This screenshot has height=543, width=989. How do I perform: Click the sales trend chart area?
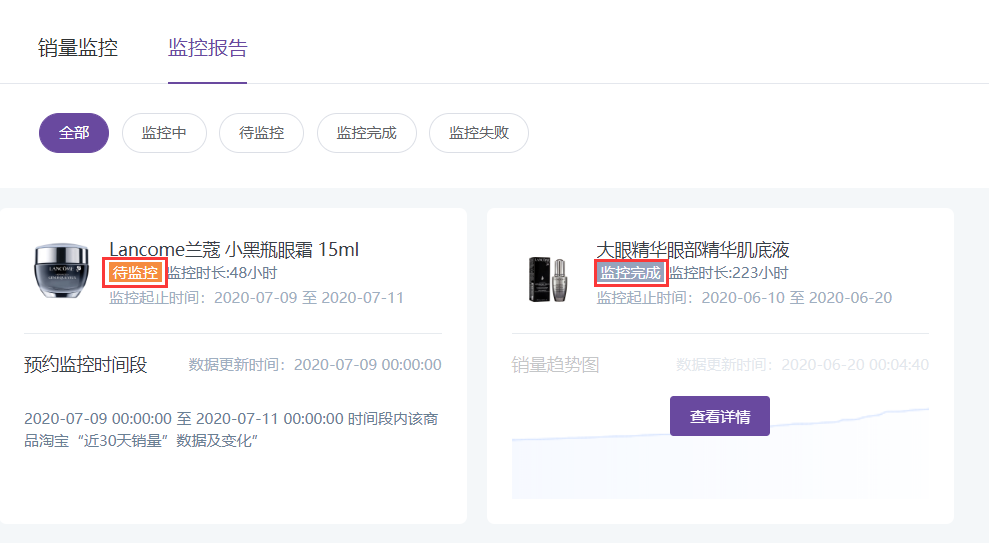pos(720,454)
